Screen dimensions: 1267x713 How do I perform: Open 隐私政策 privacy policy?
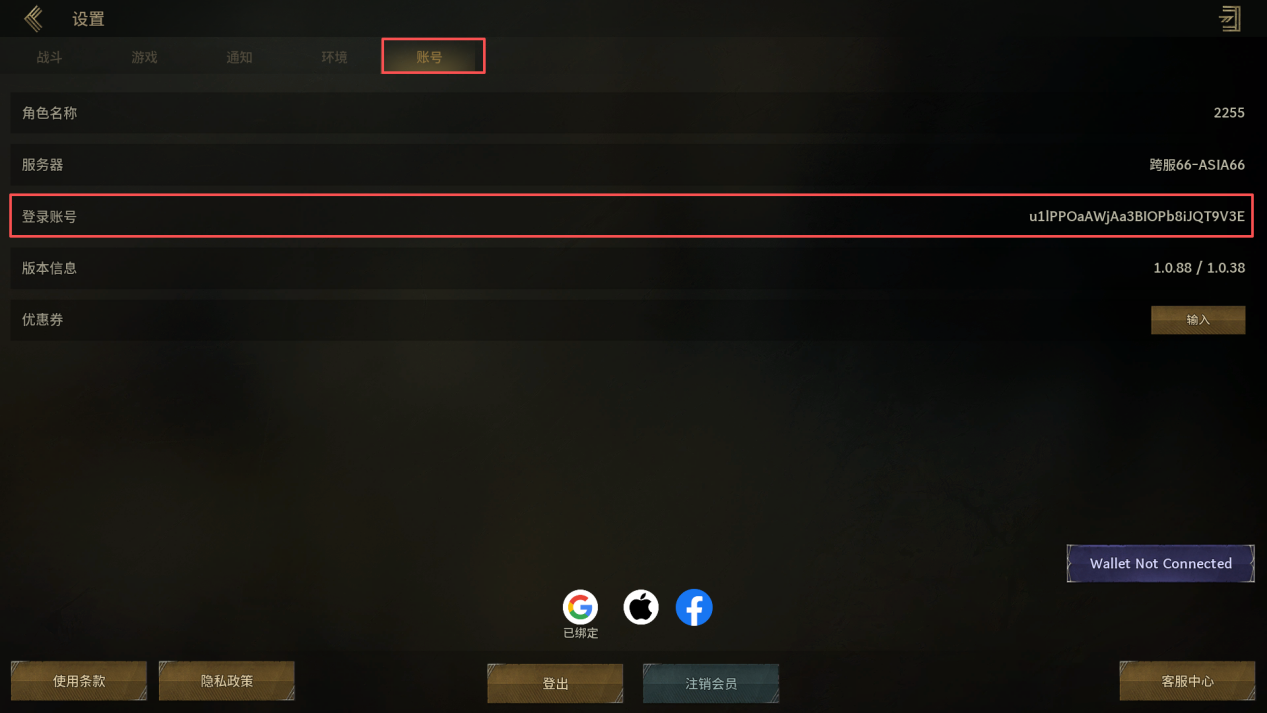click(227, 681)
